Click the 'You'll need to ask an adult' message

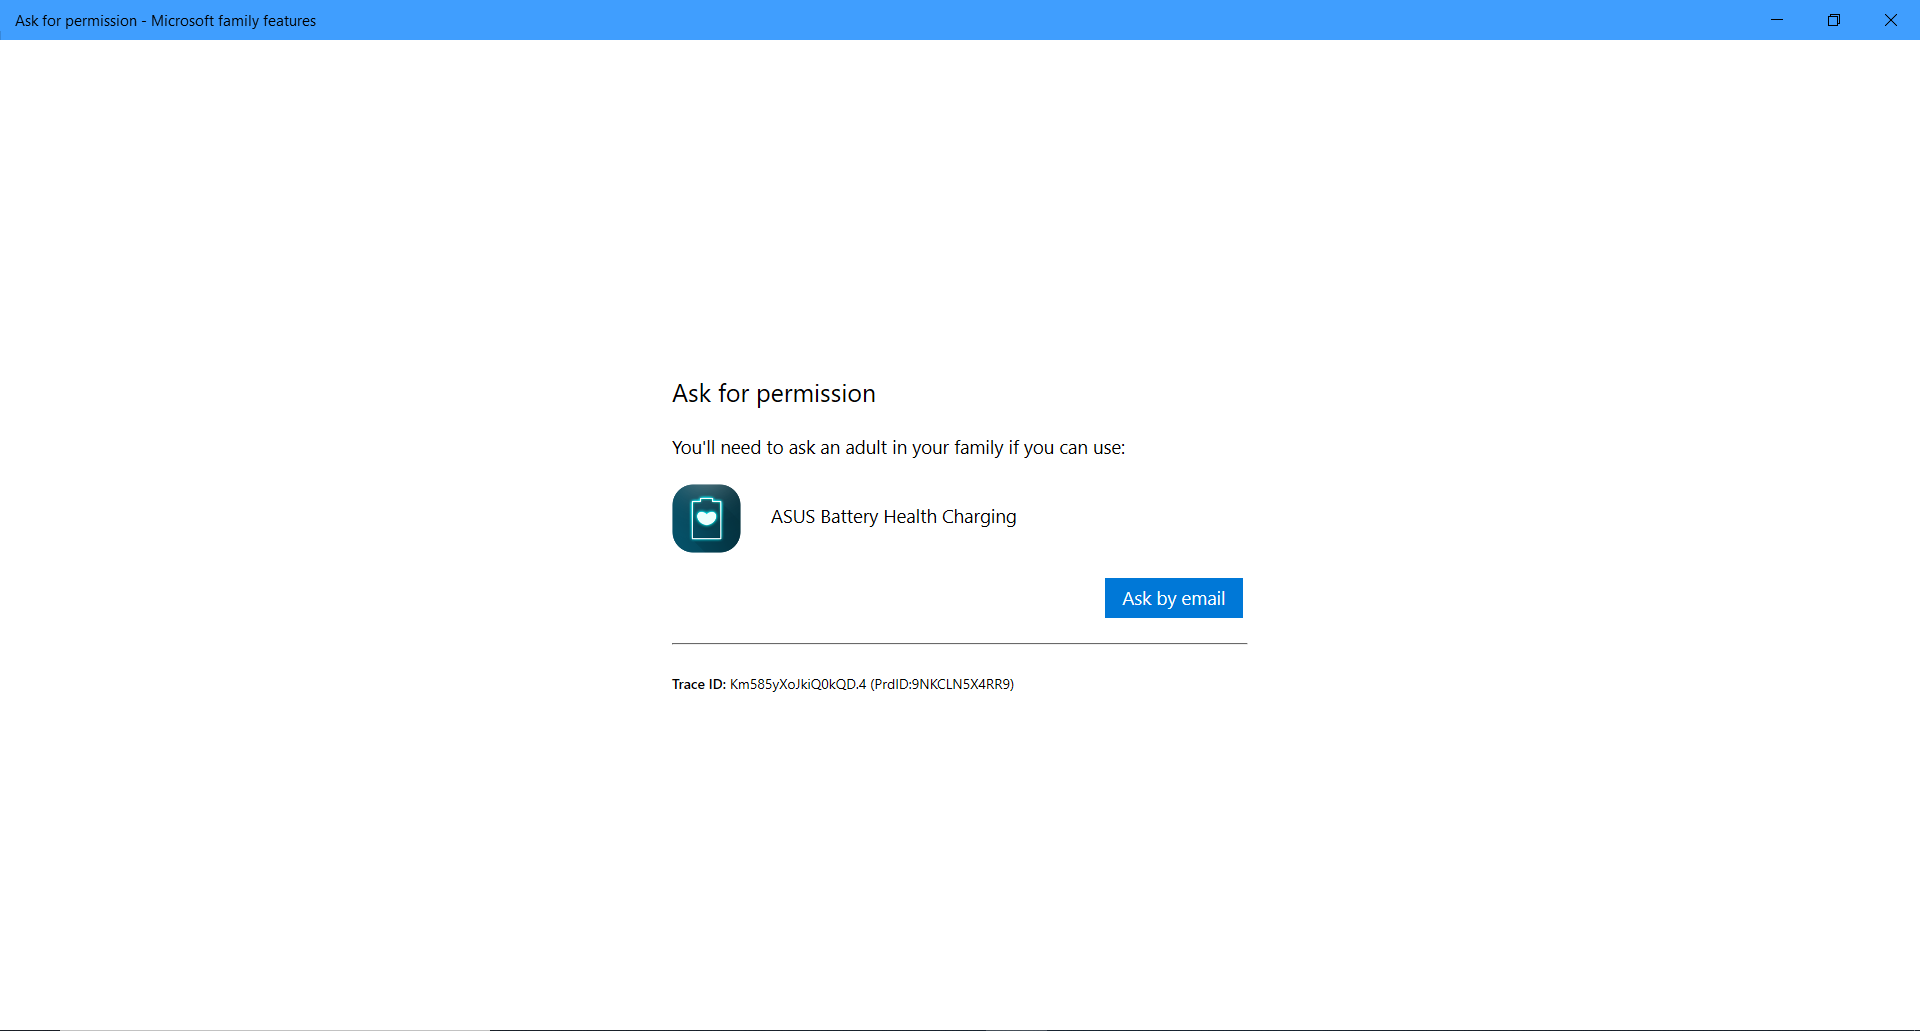coord(898,448)
